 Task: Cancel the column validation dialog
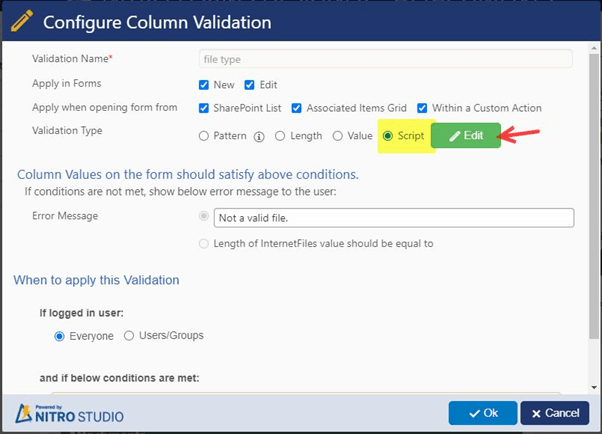pos(555,412)
